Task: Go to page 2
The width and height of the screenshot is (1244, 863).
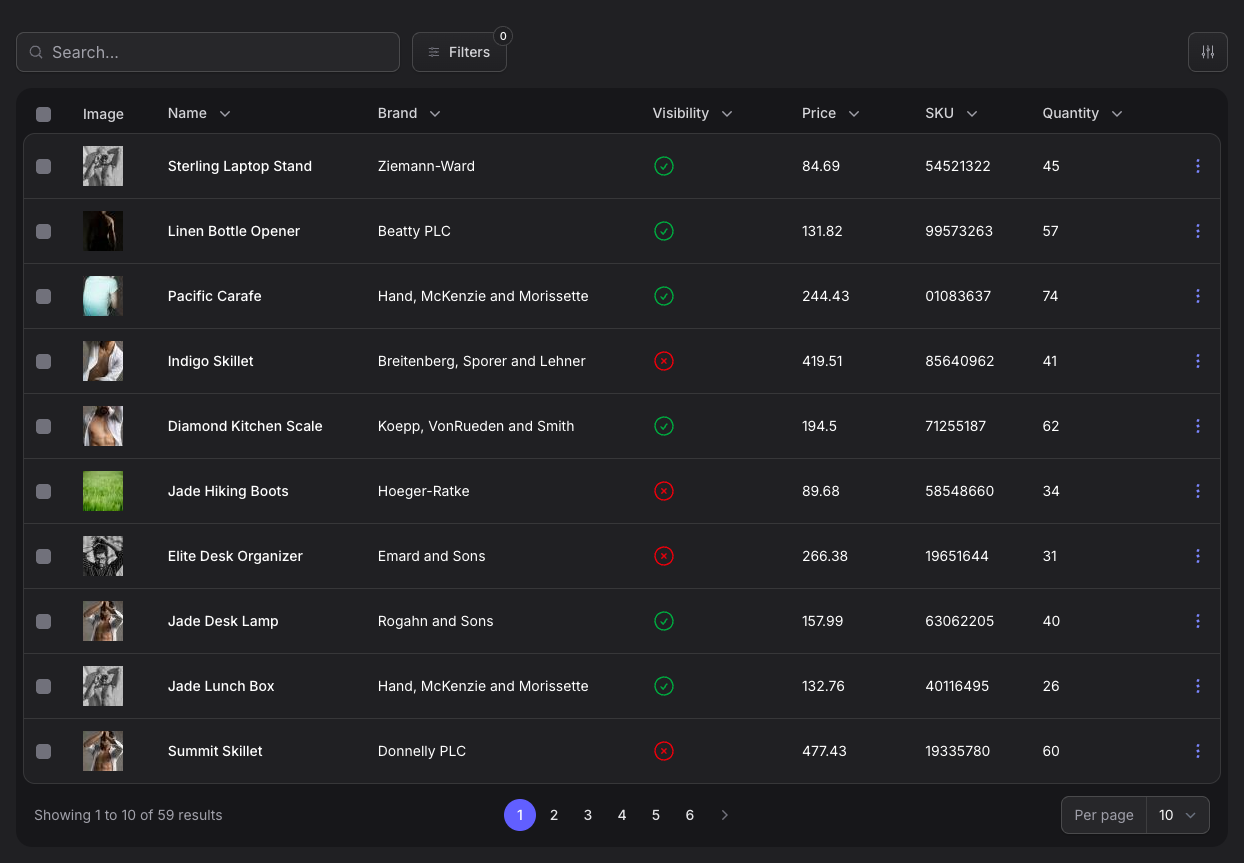Action: (554, 815)
